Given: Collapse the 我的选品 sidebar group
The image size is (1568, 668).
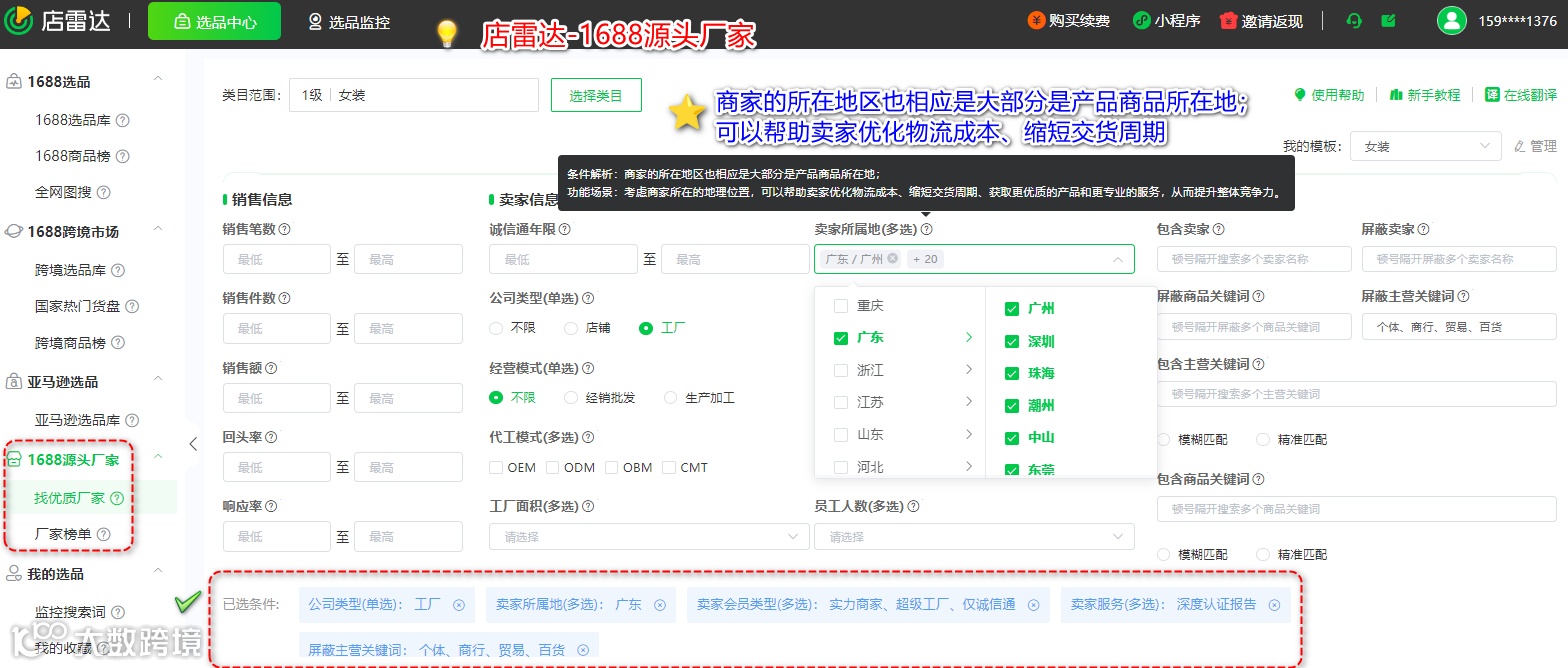Looking at the screenshot, I should pos(158,571).
